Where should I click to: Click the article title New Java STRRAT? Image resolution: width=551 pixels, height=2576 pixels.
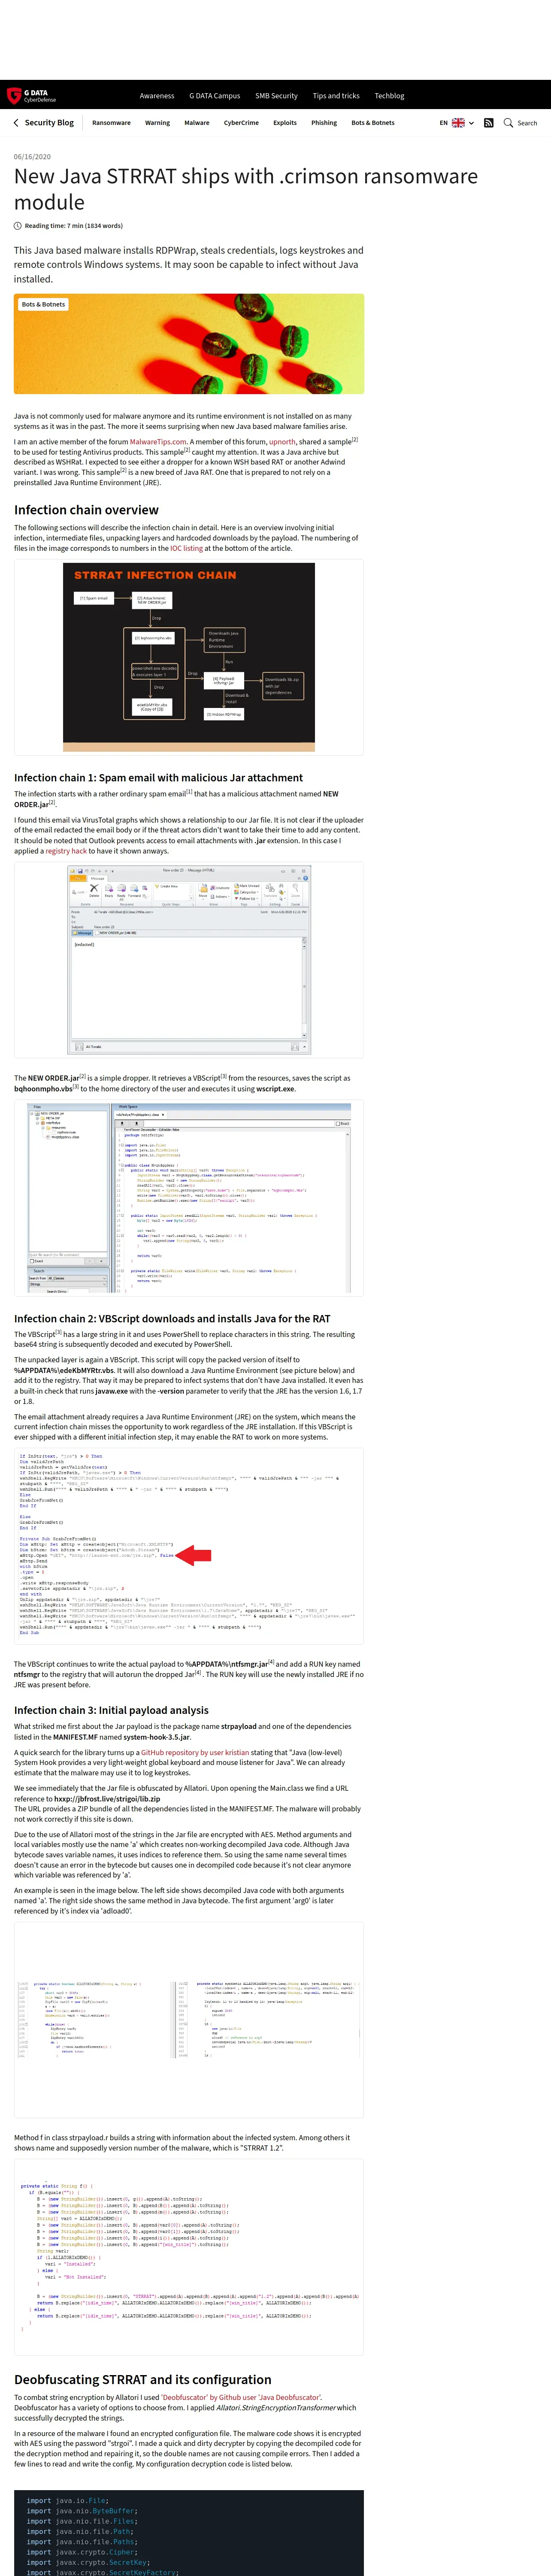pos(246,189)
